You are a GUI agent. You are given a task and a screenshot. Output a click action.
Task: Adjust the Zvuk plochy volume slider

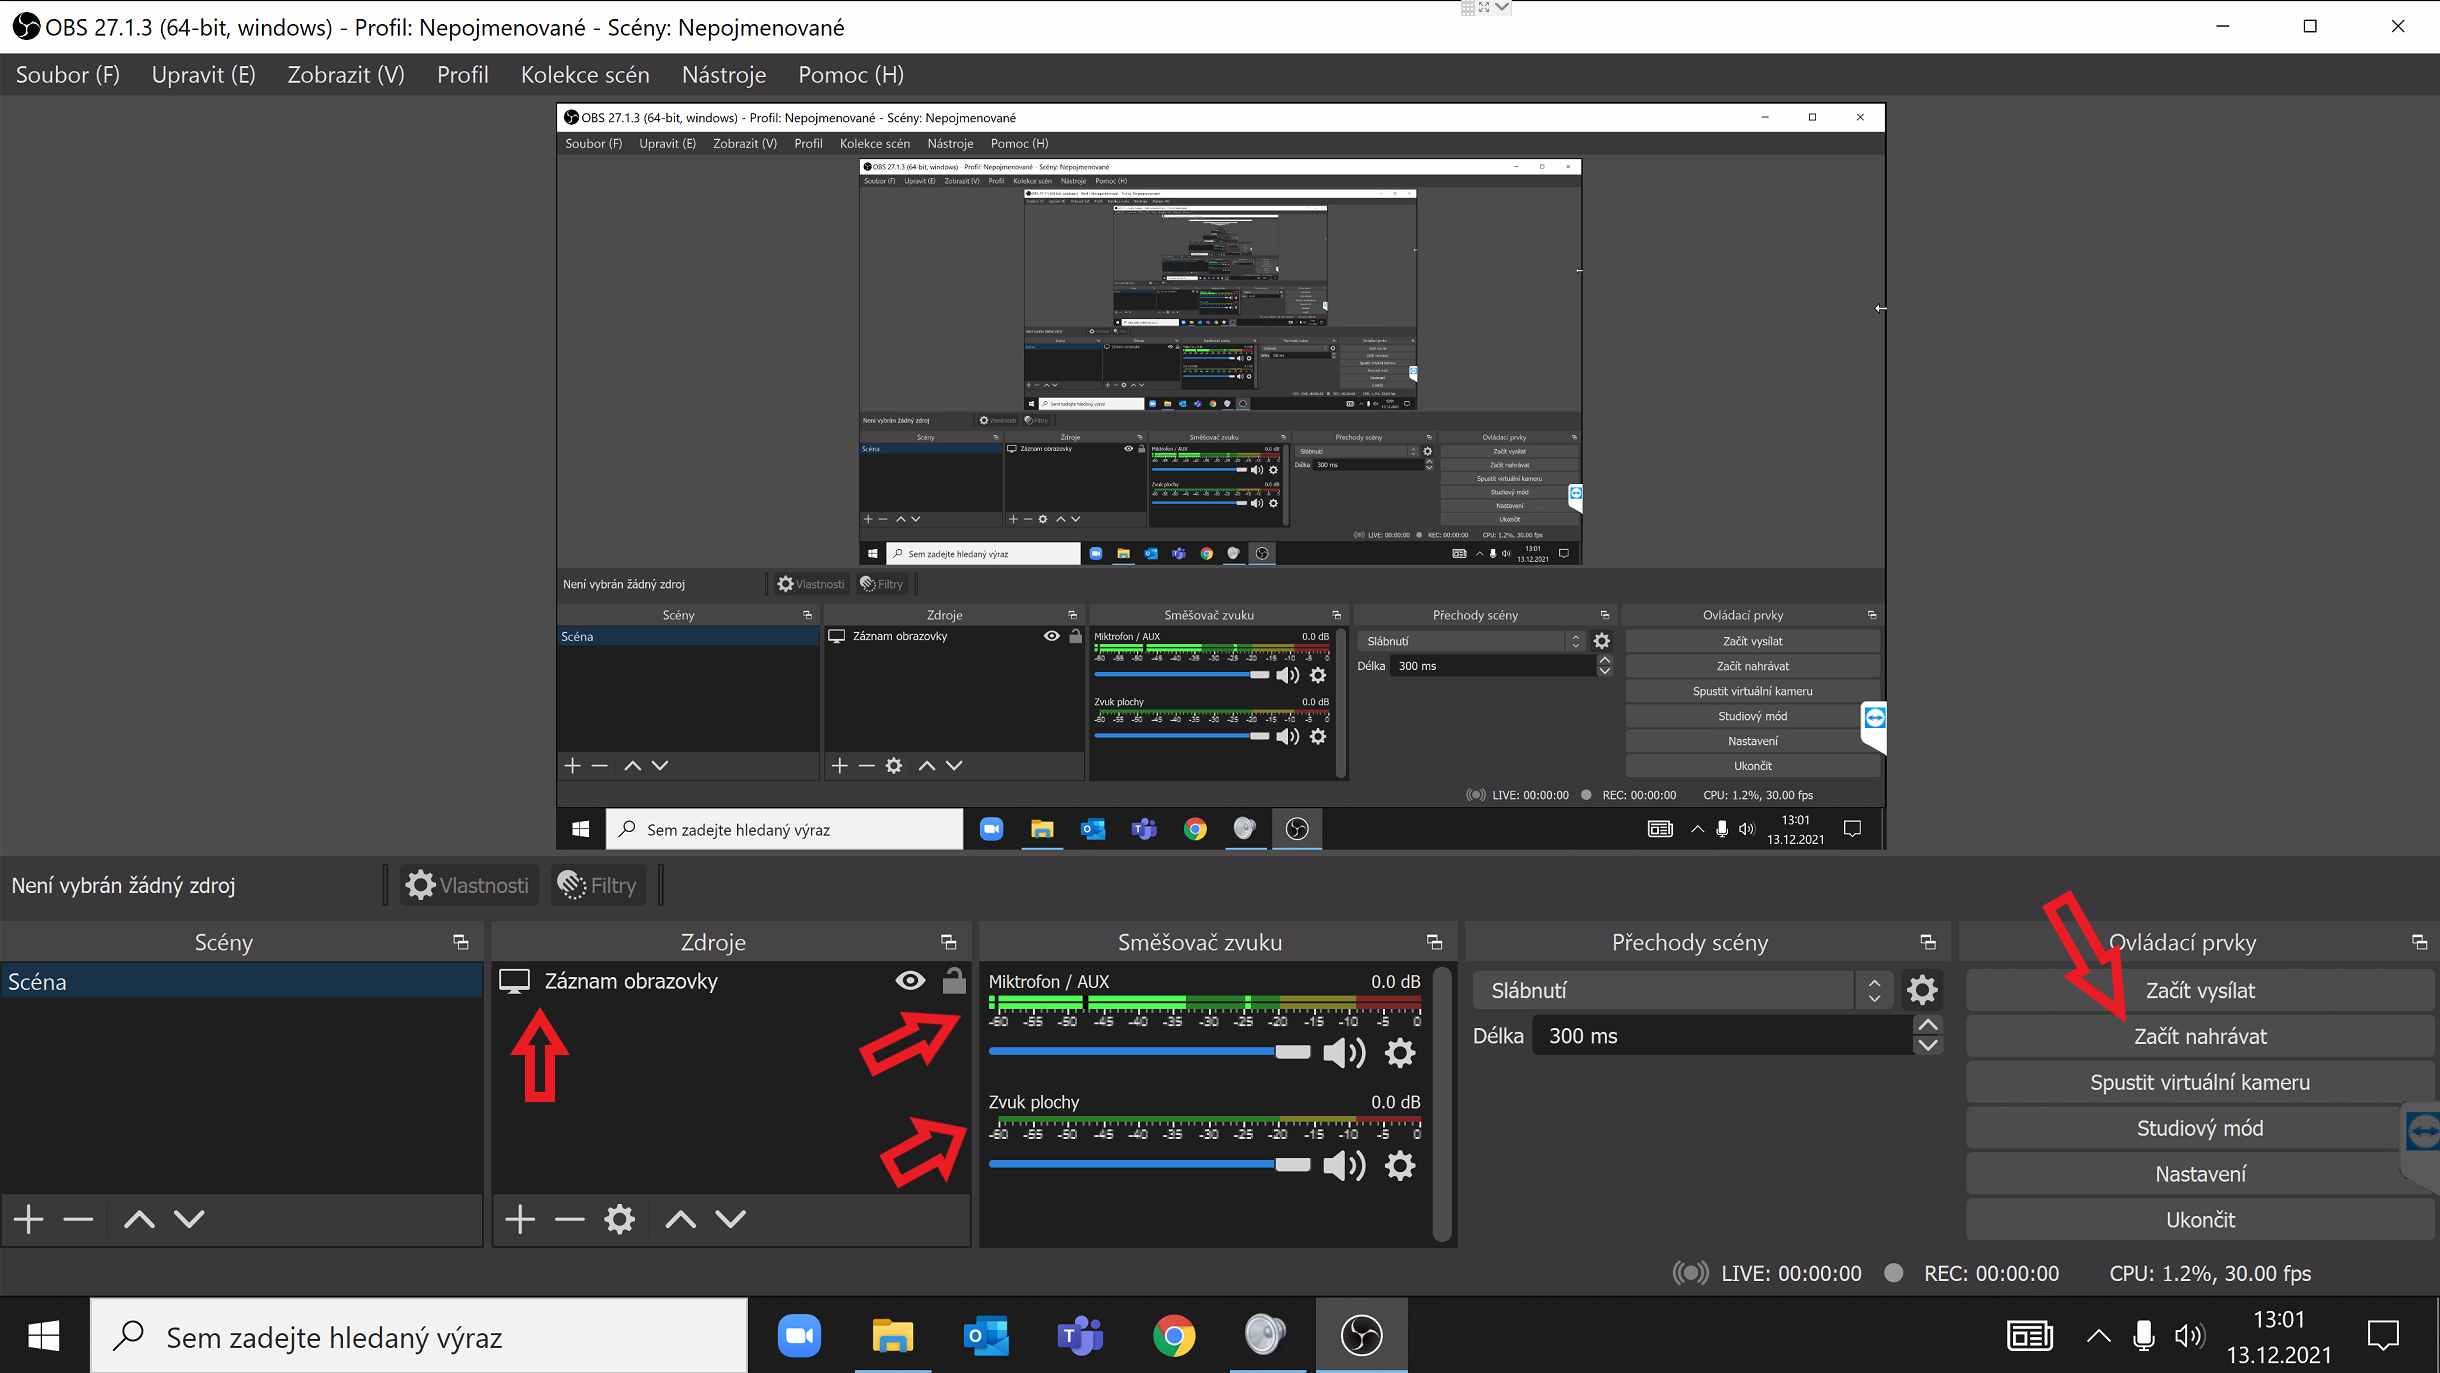pos(1149,1165)
